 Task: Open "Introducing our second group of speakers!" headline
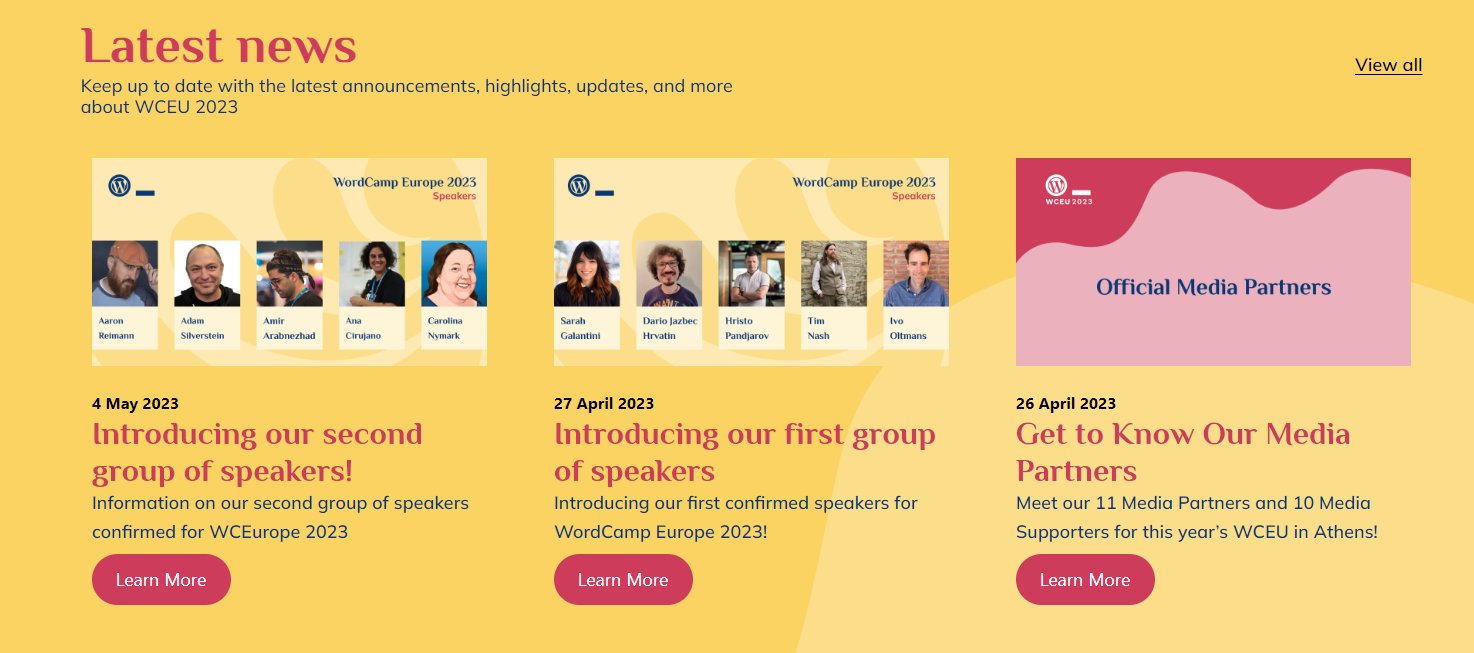click(257, 452)
